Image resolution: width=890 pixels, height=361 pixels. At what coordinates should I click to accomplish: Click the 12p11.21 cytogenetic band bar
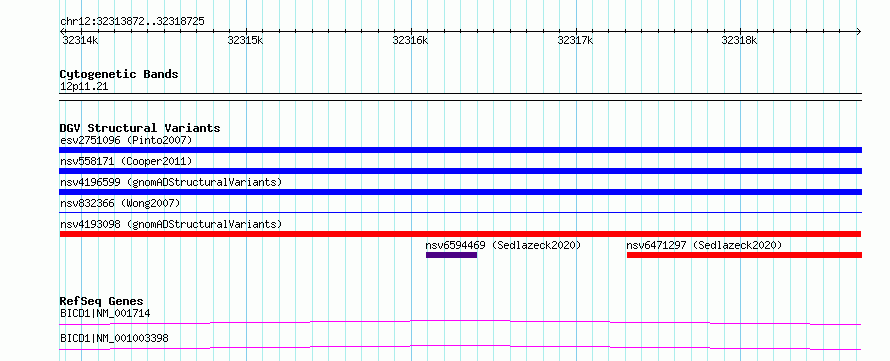tap(460, 96)
